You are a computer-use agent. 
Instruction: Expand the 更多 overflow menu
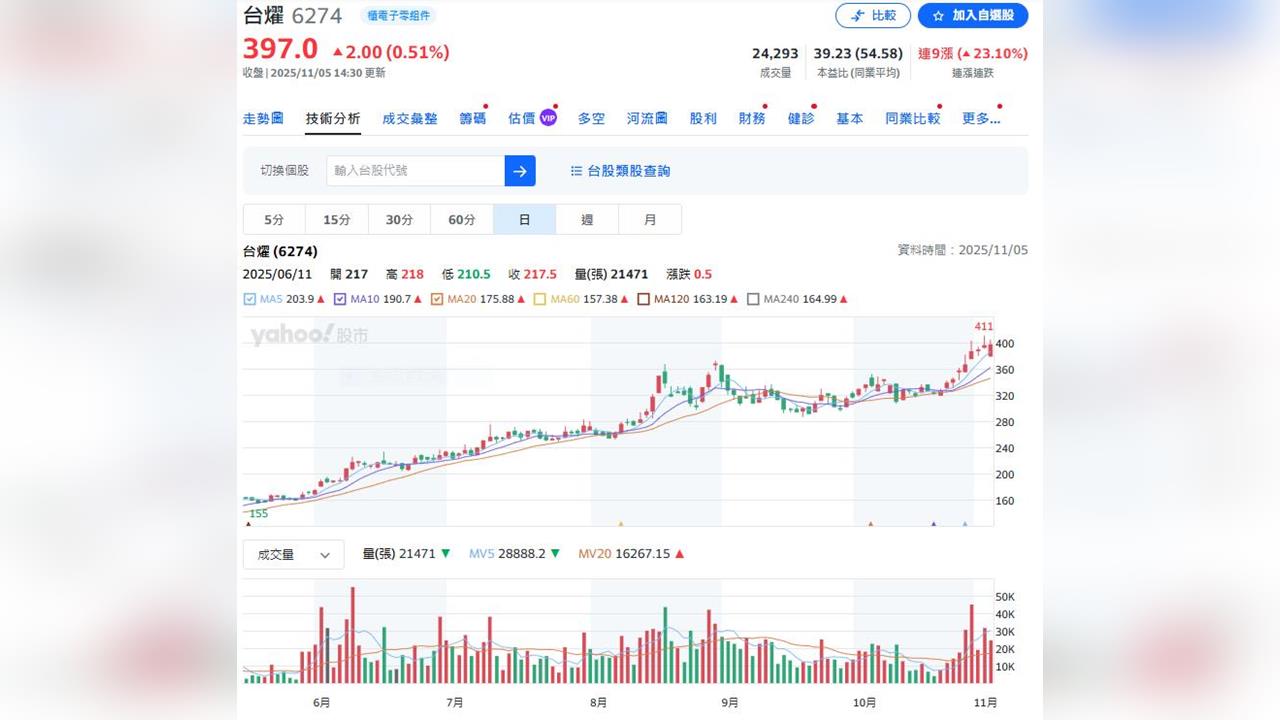980,117
